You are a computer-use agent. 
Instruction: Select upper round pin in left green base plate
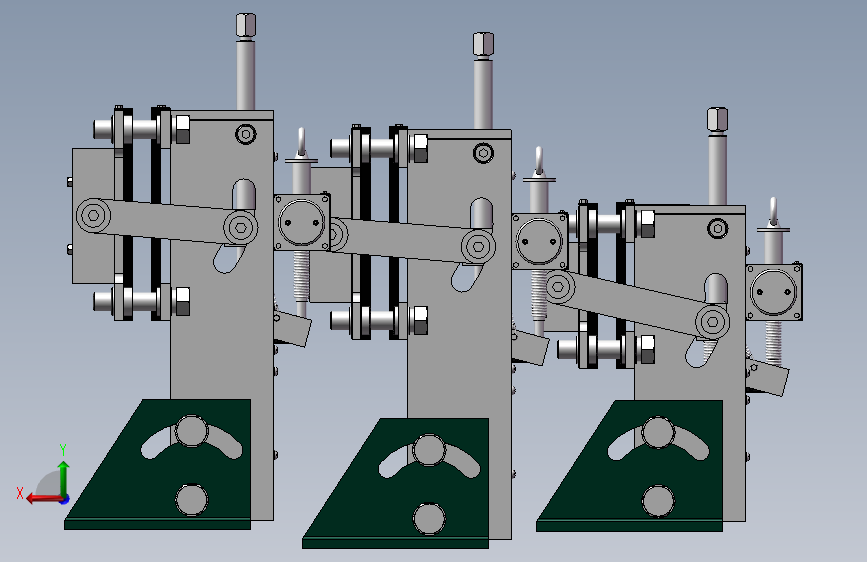(x=191, y=431)
